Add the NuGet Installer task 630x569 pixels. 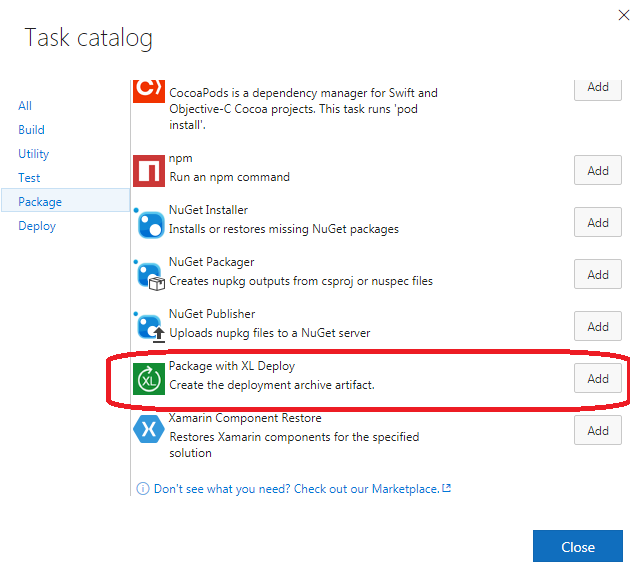pyautogui.click(x=598, y=222)
